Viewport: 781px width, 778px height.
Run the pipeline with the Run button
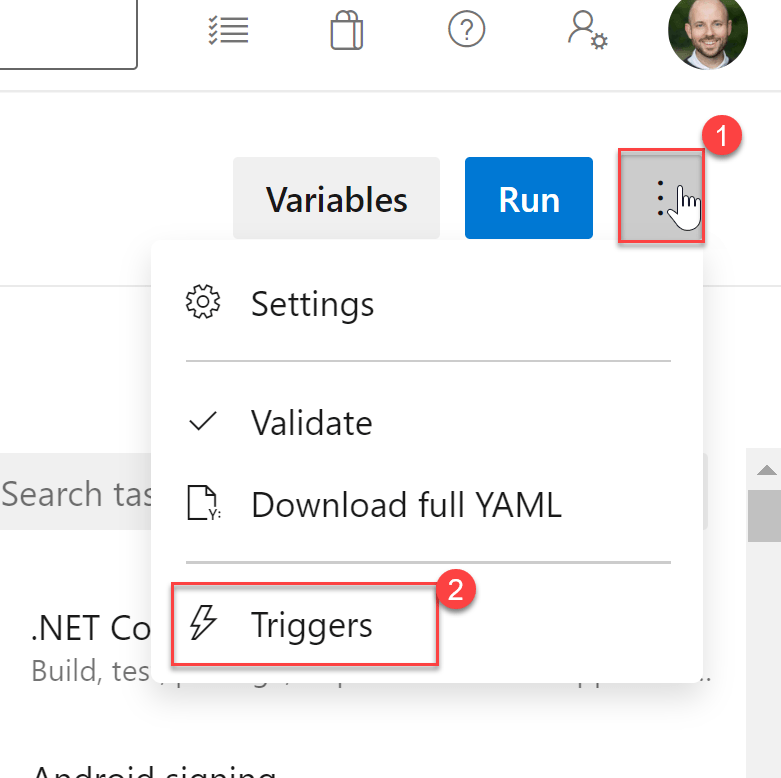point(528,199)
